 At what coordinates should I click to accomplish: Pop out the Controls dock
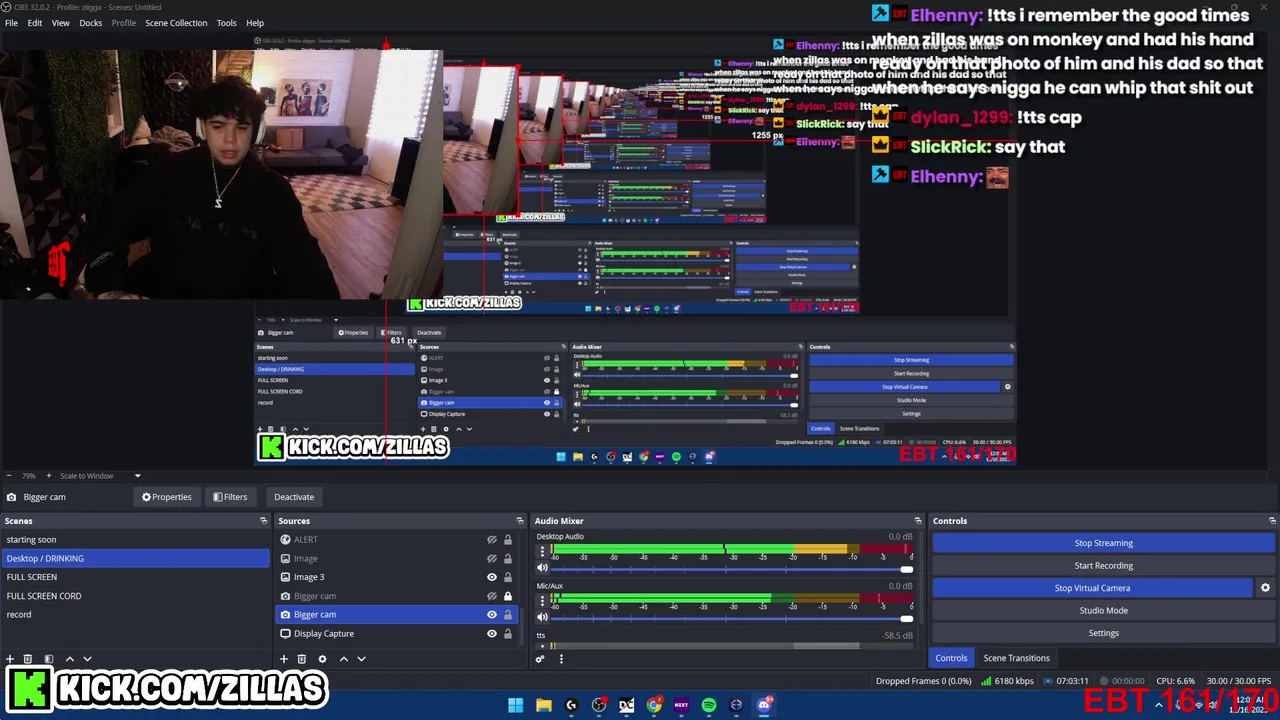(1272, 521)
